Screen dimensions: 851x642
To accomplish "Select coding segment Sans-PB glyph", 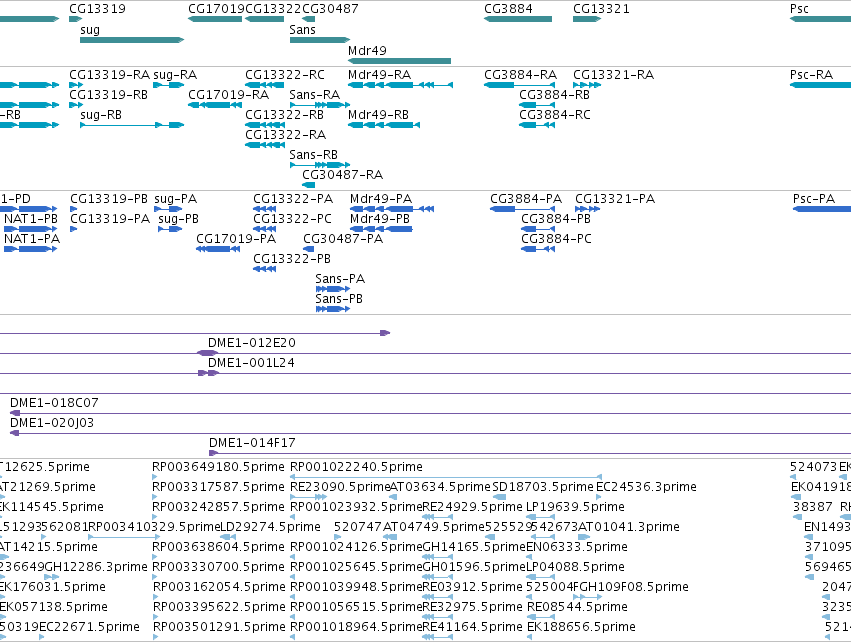I will tap(333, 309).
